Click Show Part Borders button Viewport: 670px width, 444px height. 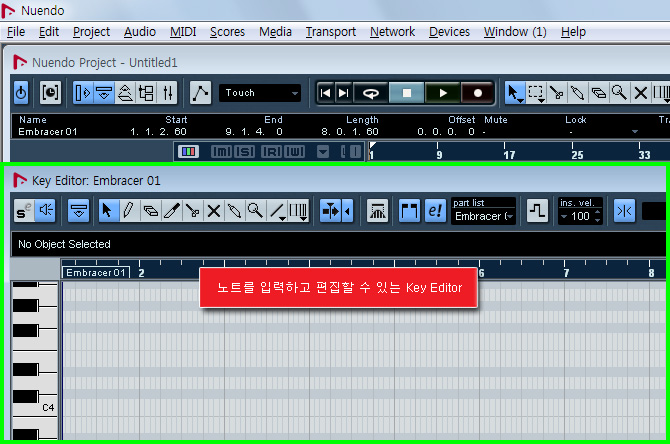click(409, 211)
